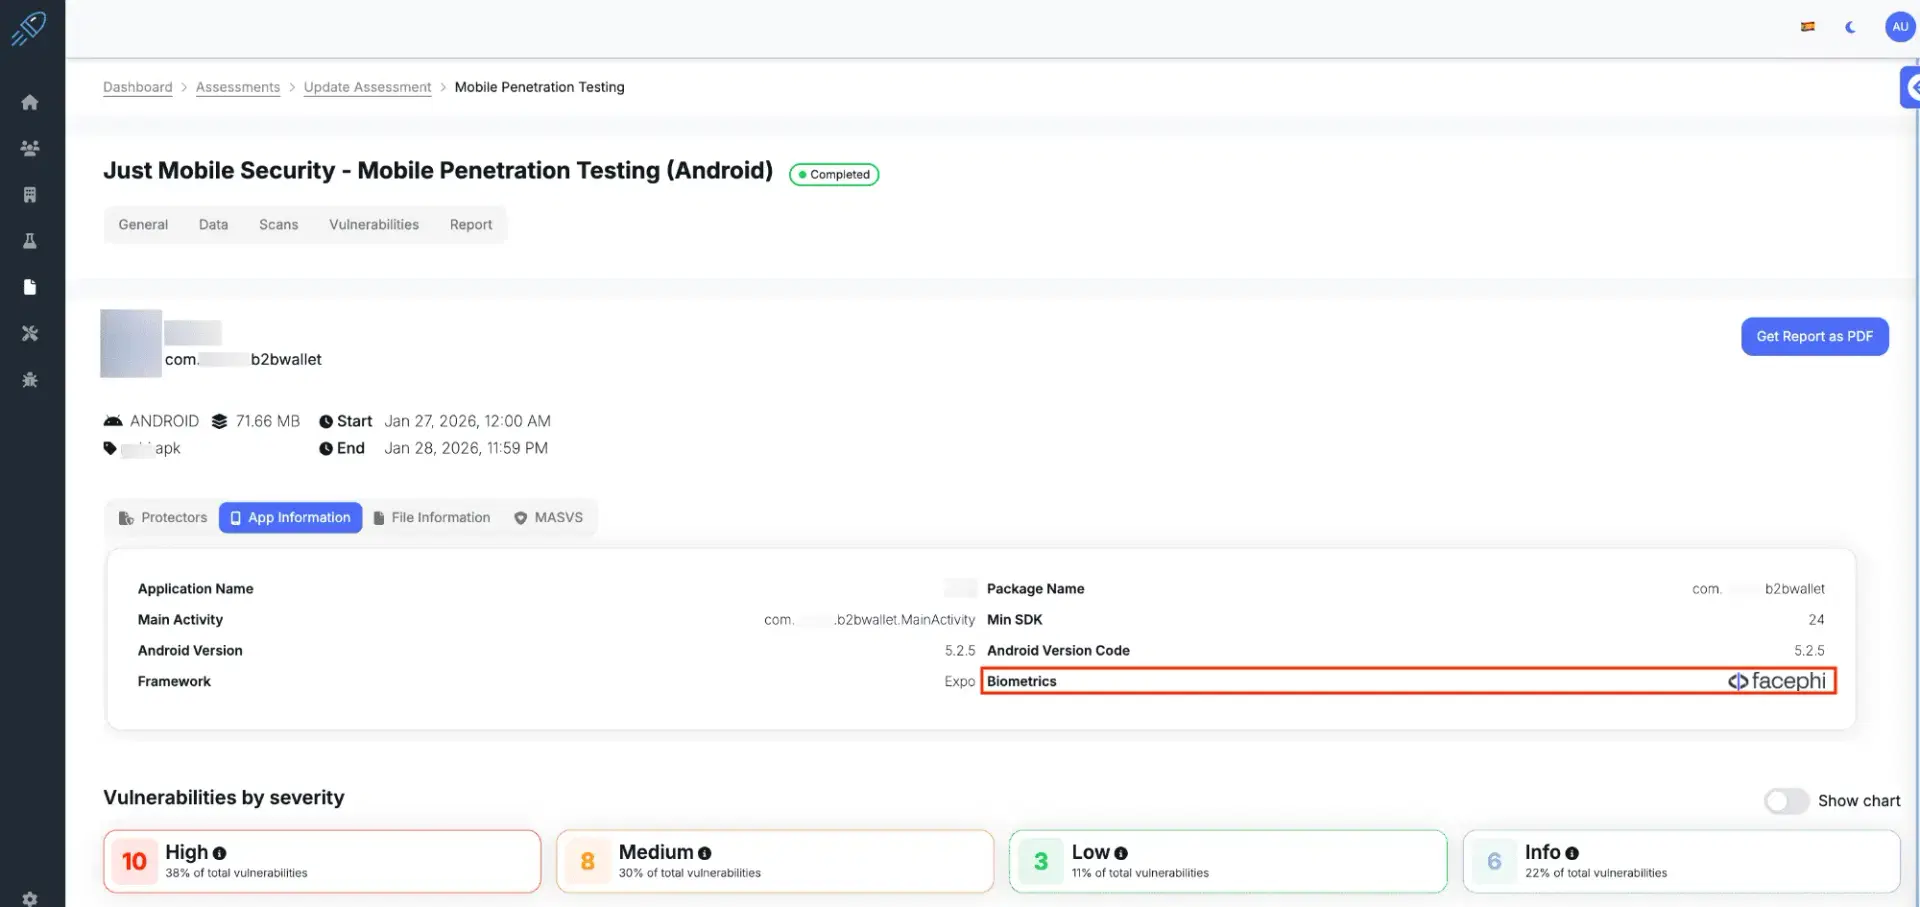Click the clock icon beside Start

pyautogui.click(x=326, y=422)
